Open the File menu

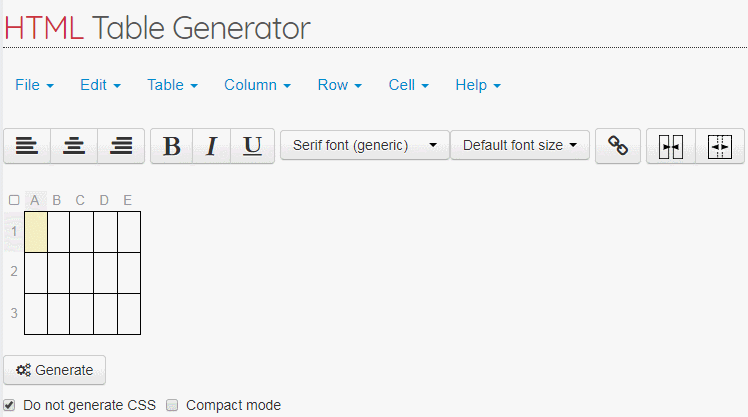(x=34, y=85)
